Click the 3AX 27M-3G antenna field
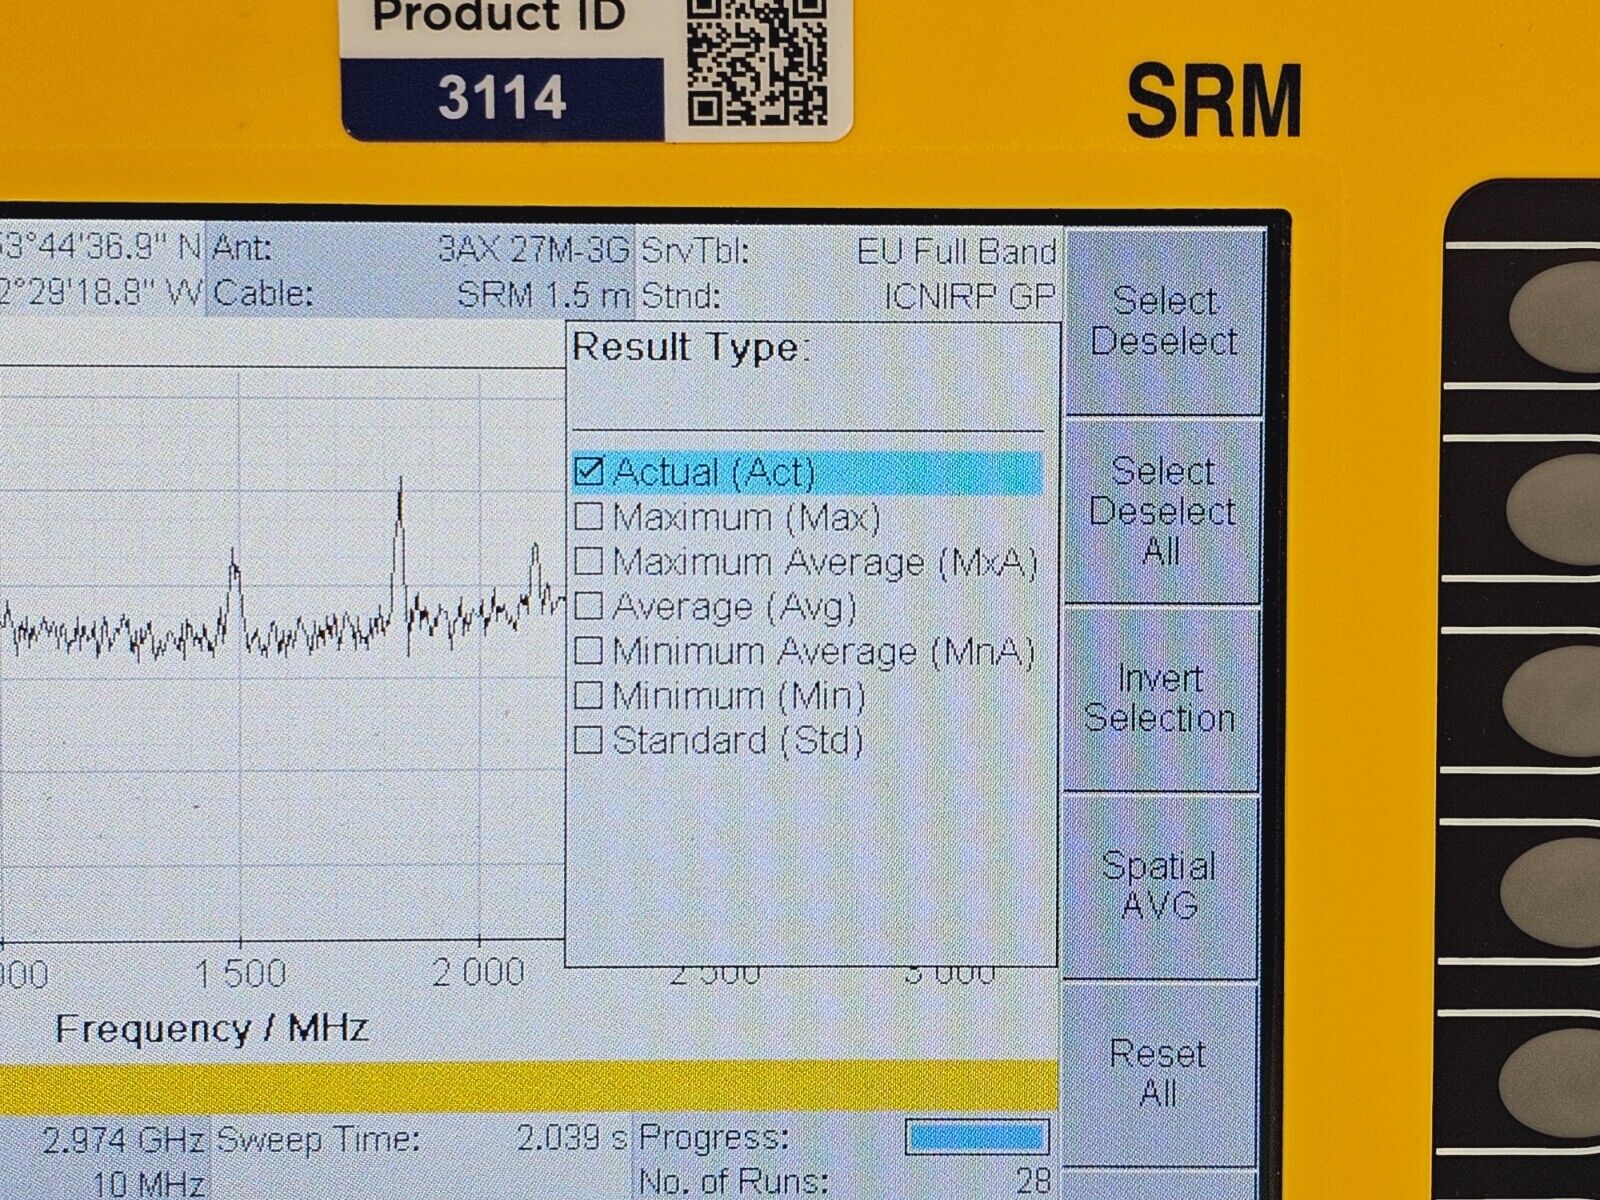1600x1200 pixels. [x=534, y=249]
